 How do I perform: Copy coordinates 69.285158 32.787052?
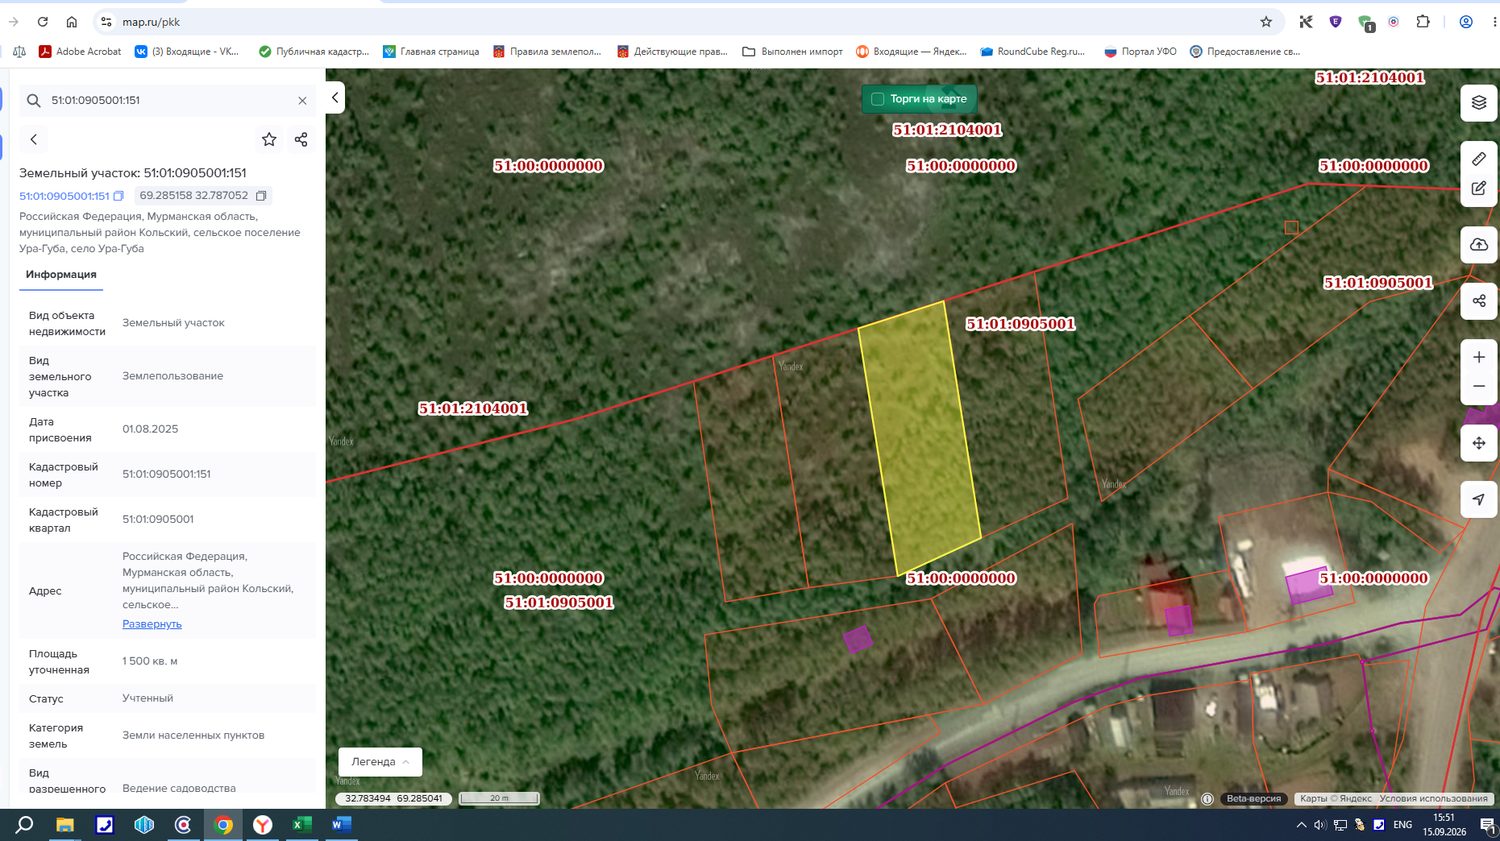[x=261, y=196]
